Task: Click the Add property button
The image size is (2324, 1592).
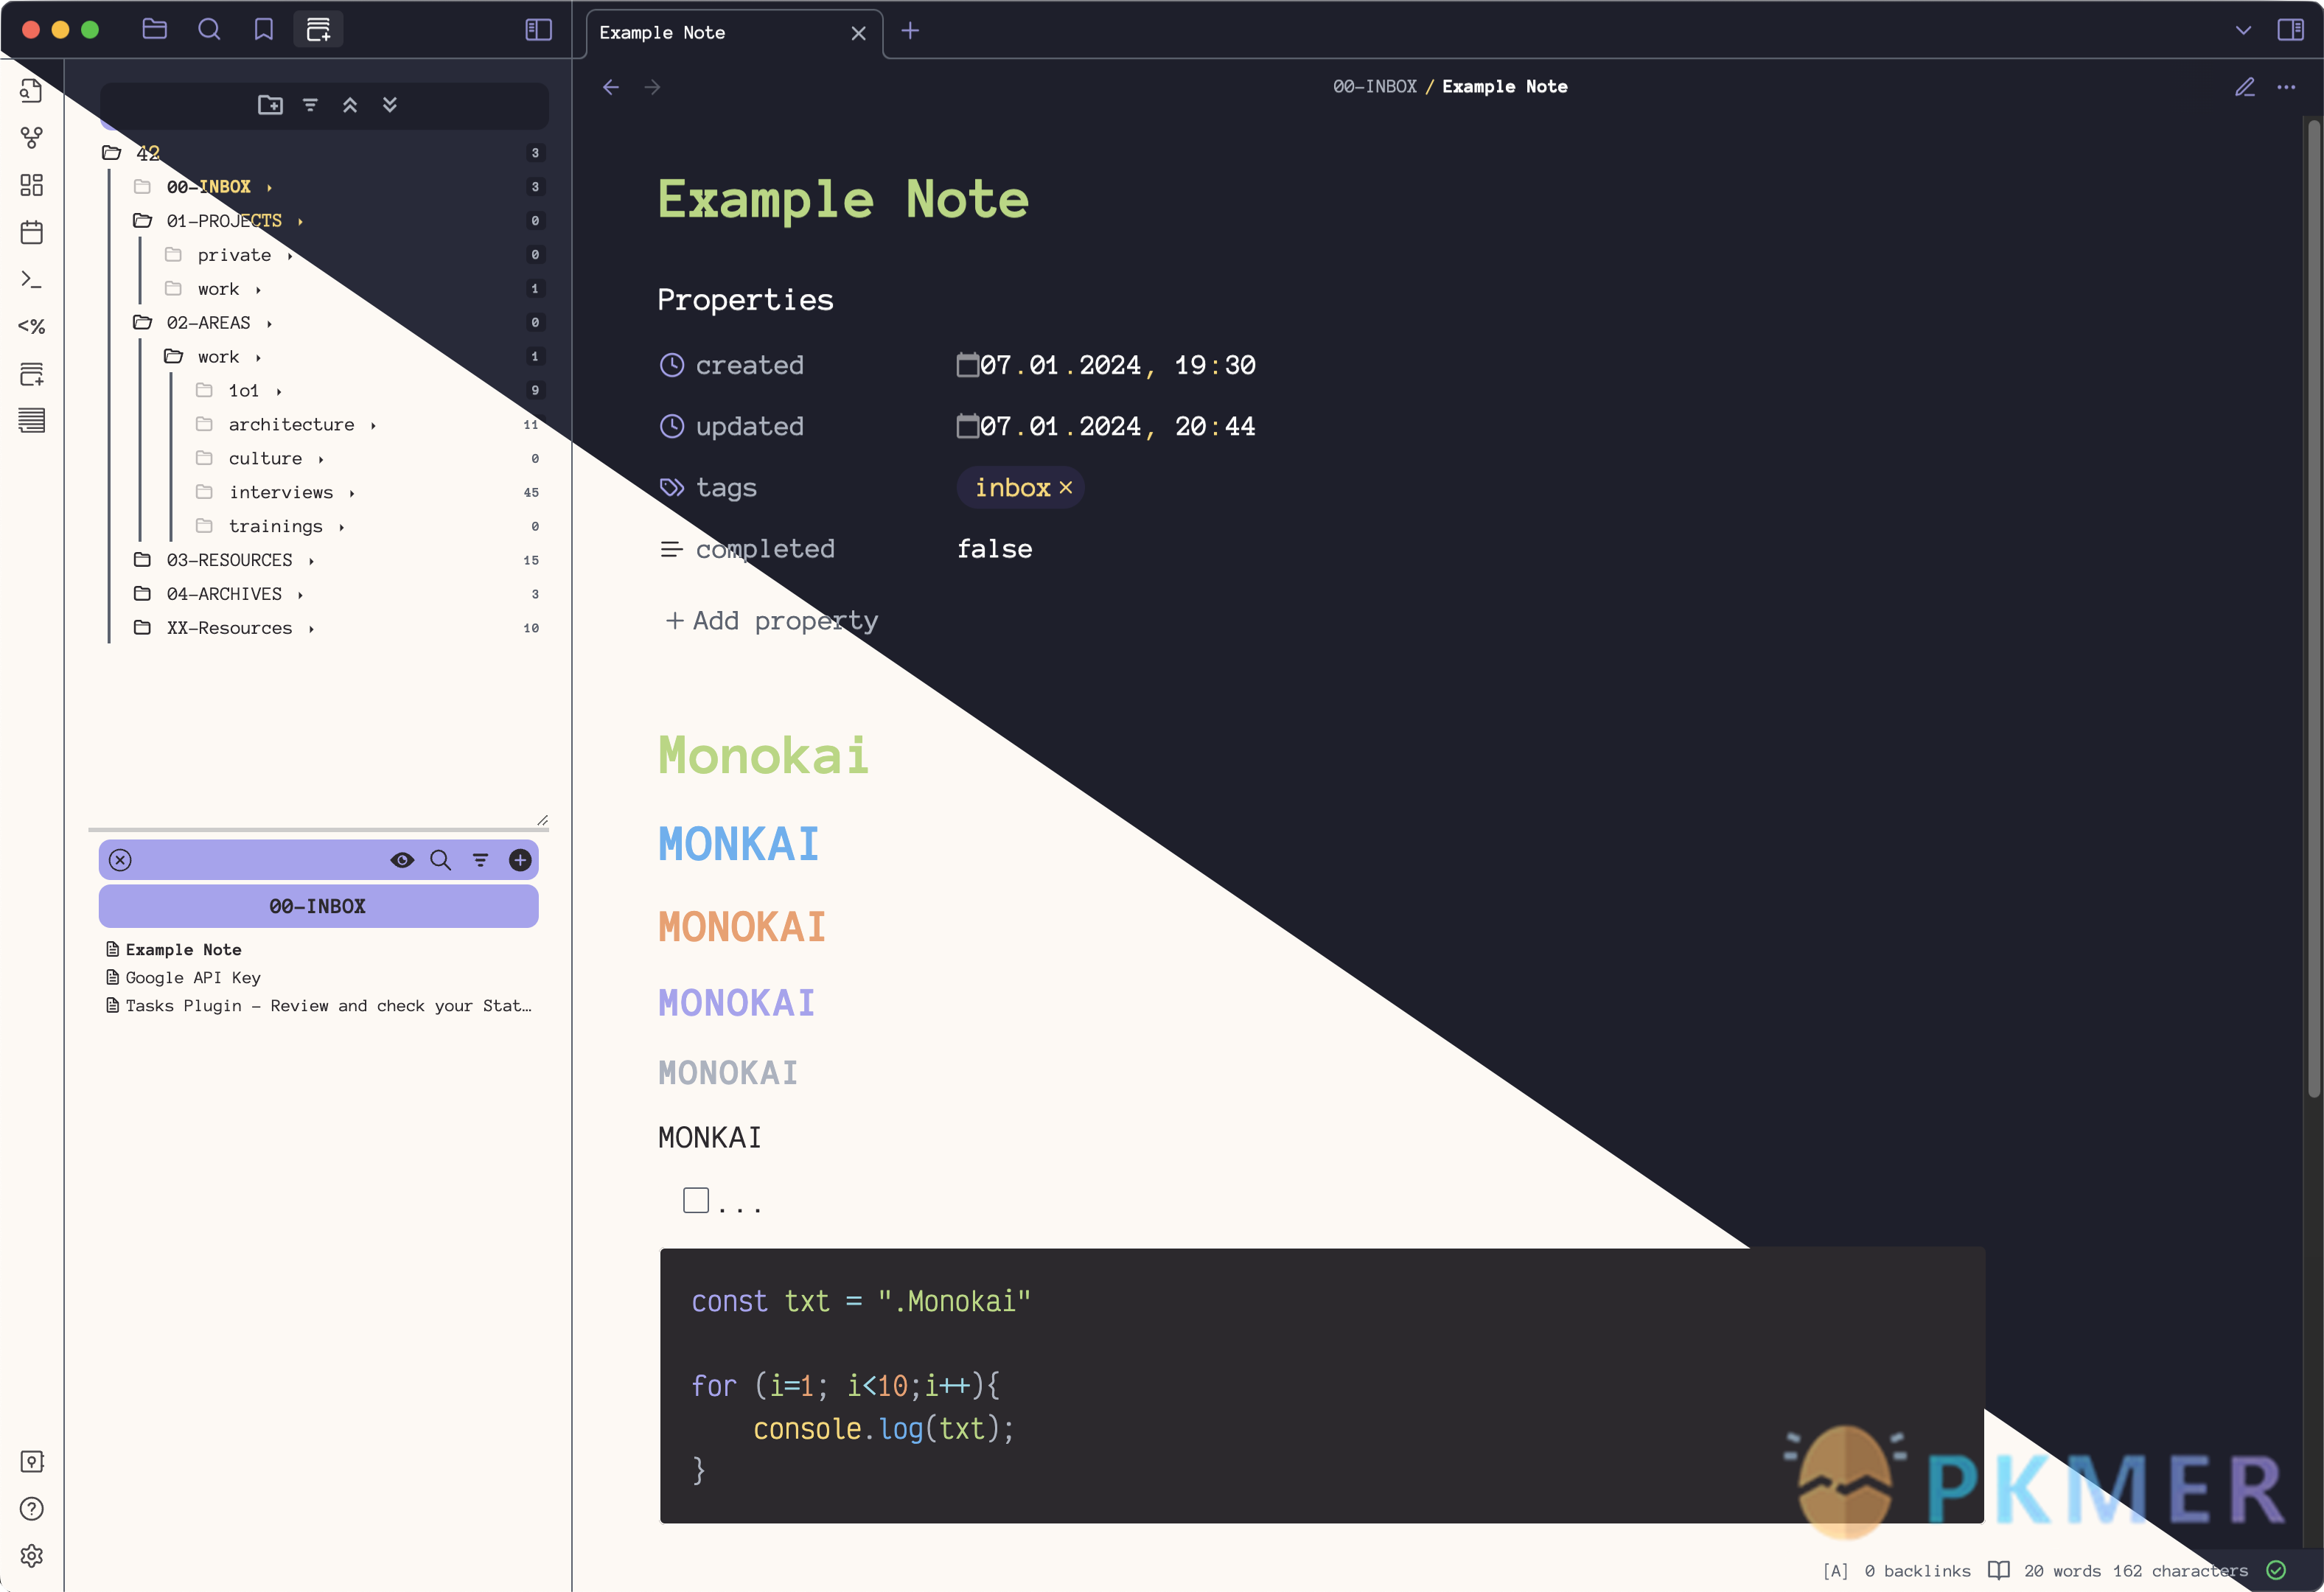Action: (x=771, y=621)
